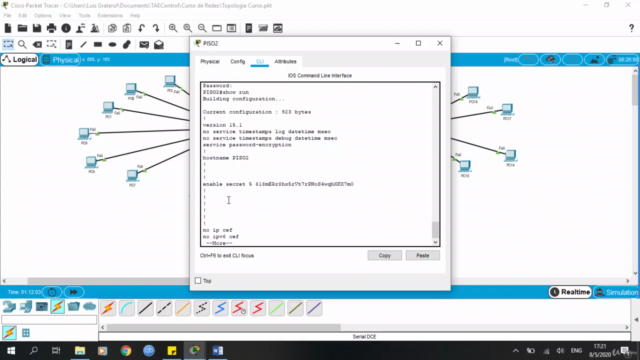Click the Undo arrow icon
This screenshot has width=640, height=360.
coord(141,28)
